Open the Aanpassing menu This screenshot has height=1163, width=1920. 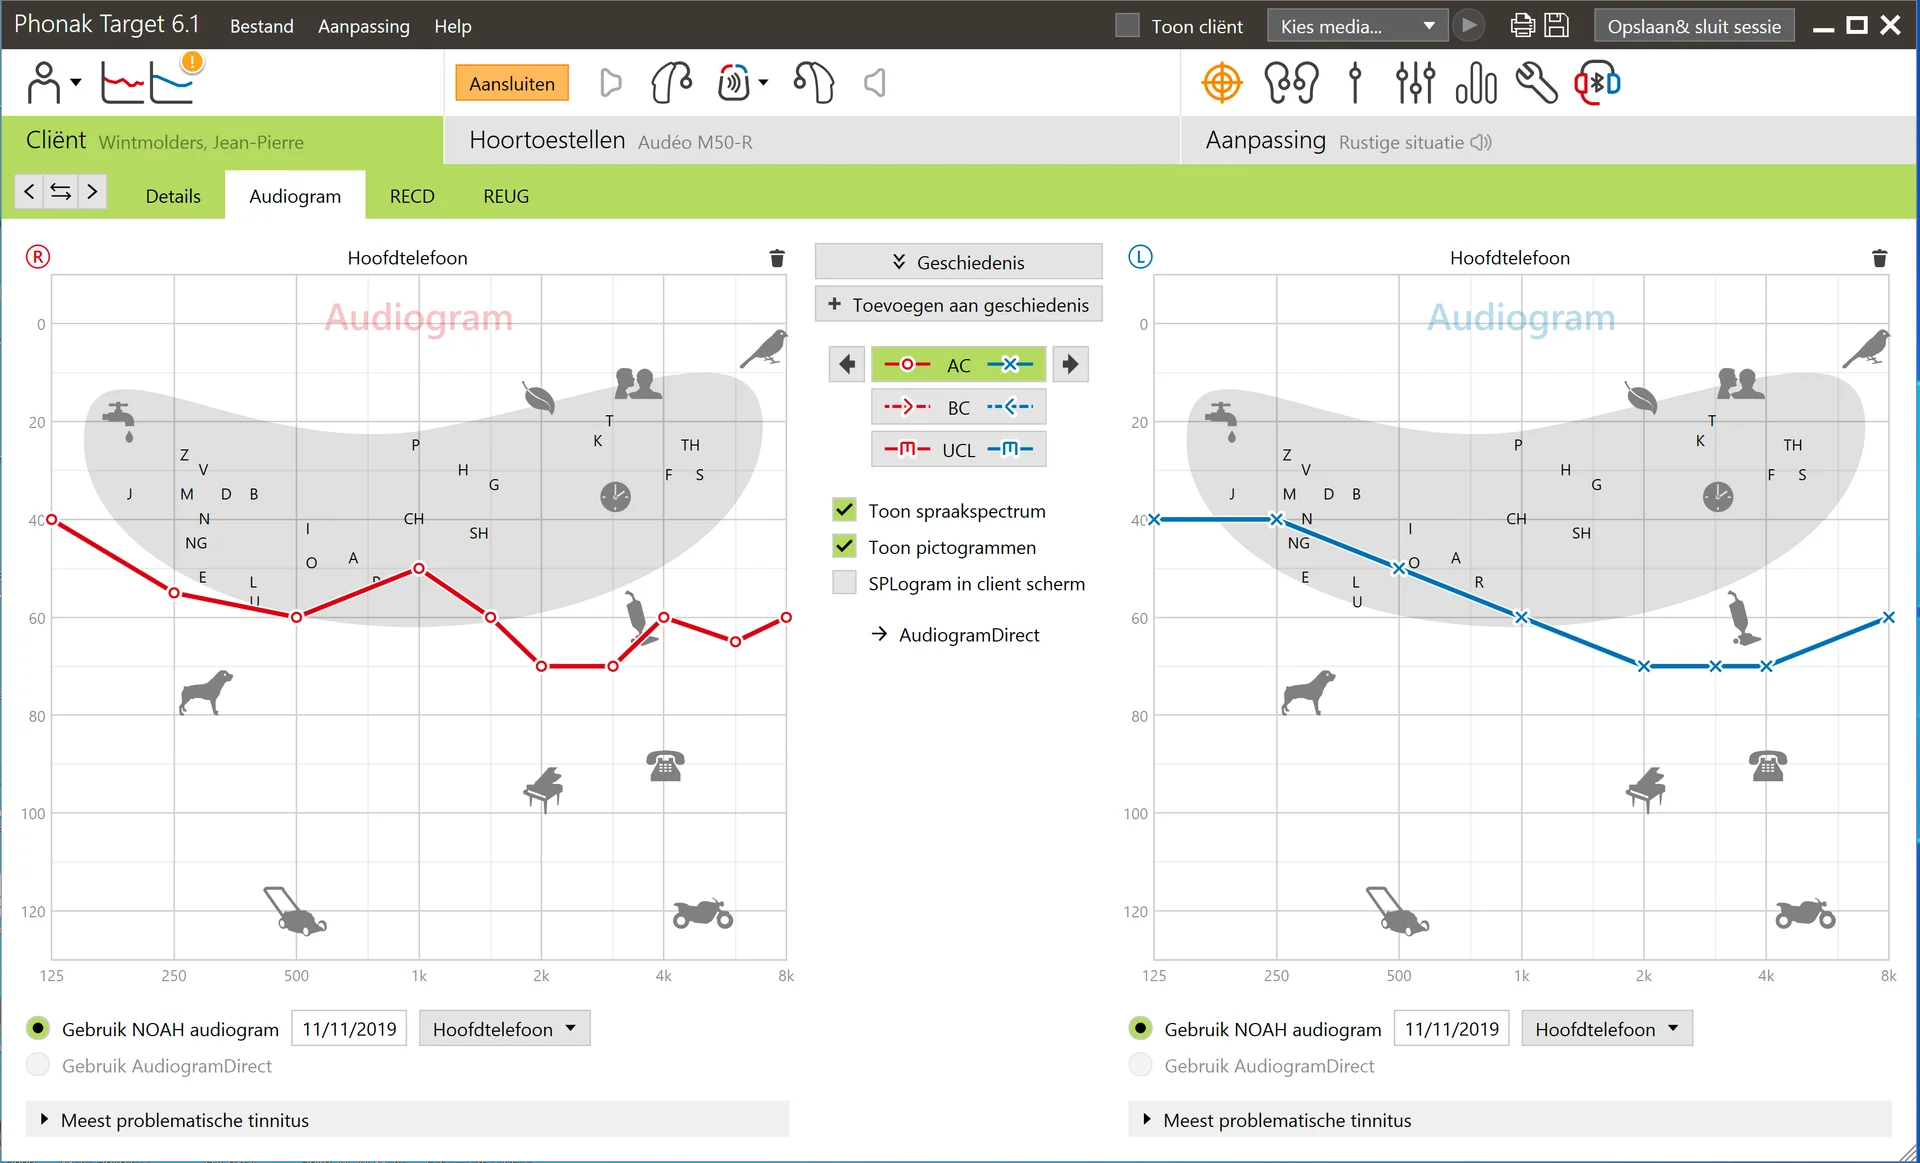click(363, 26)
